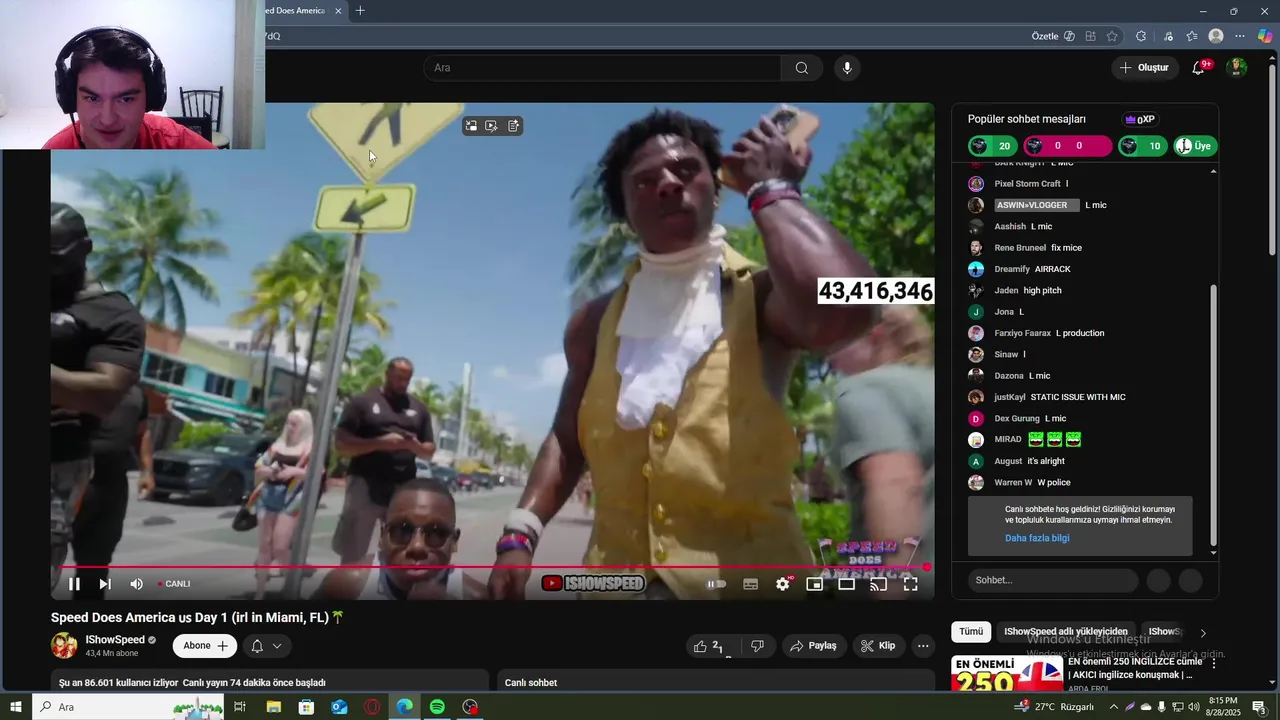Image resolution: width=1280 pixels, height=720 pixels.
Task: Open the Edge profile avatar
Action: (1216, 36)
